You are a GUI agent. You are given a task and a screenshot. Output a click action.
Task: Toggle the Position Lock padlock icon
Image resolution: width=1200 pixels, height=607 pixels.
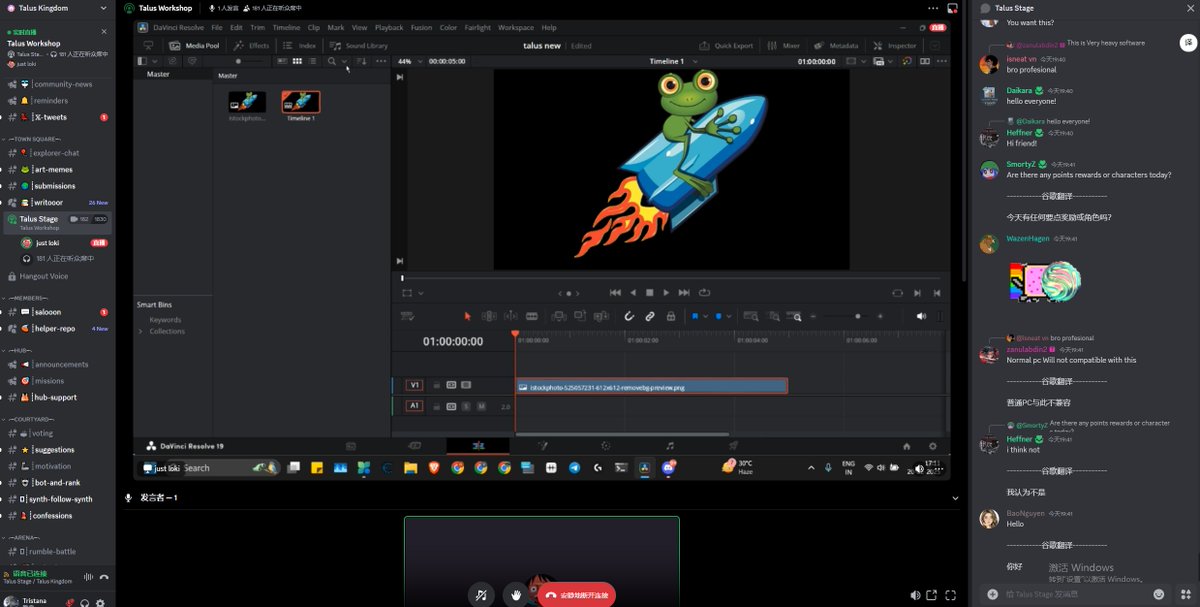tap(671, 316)
